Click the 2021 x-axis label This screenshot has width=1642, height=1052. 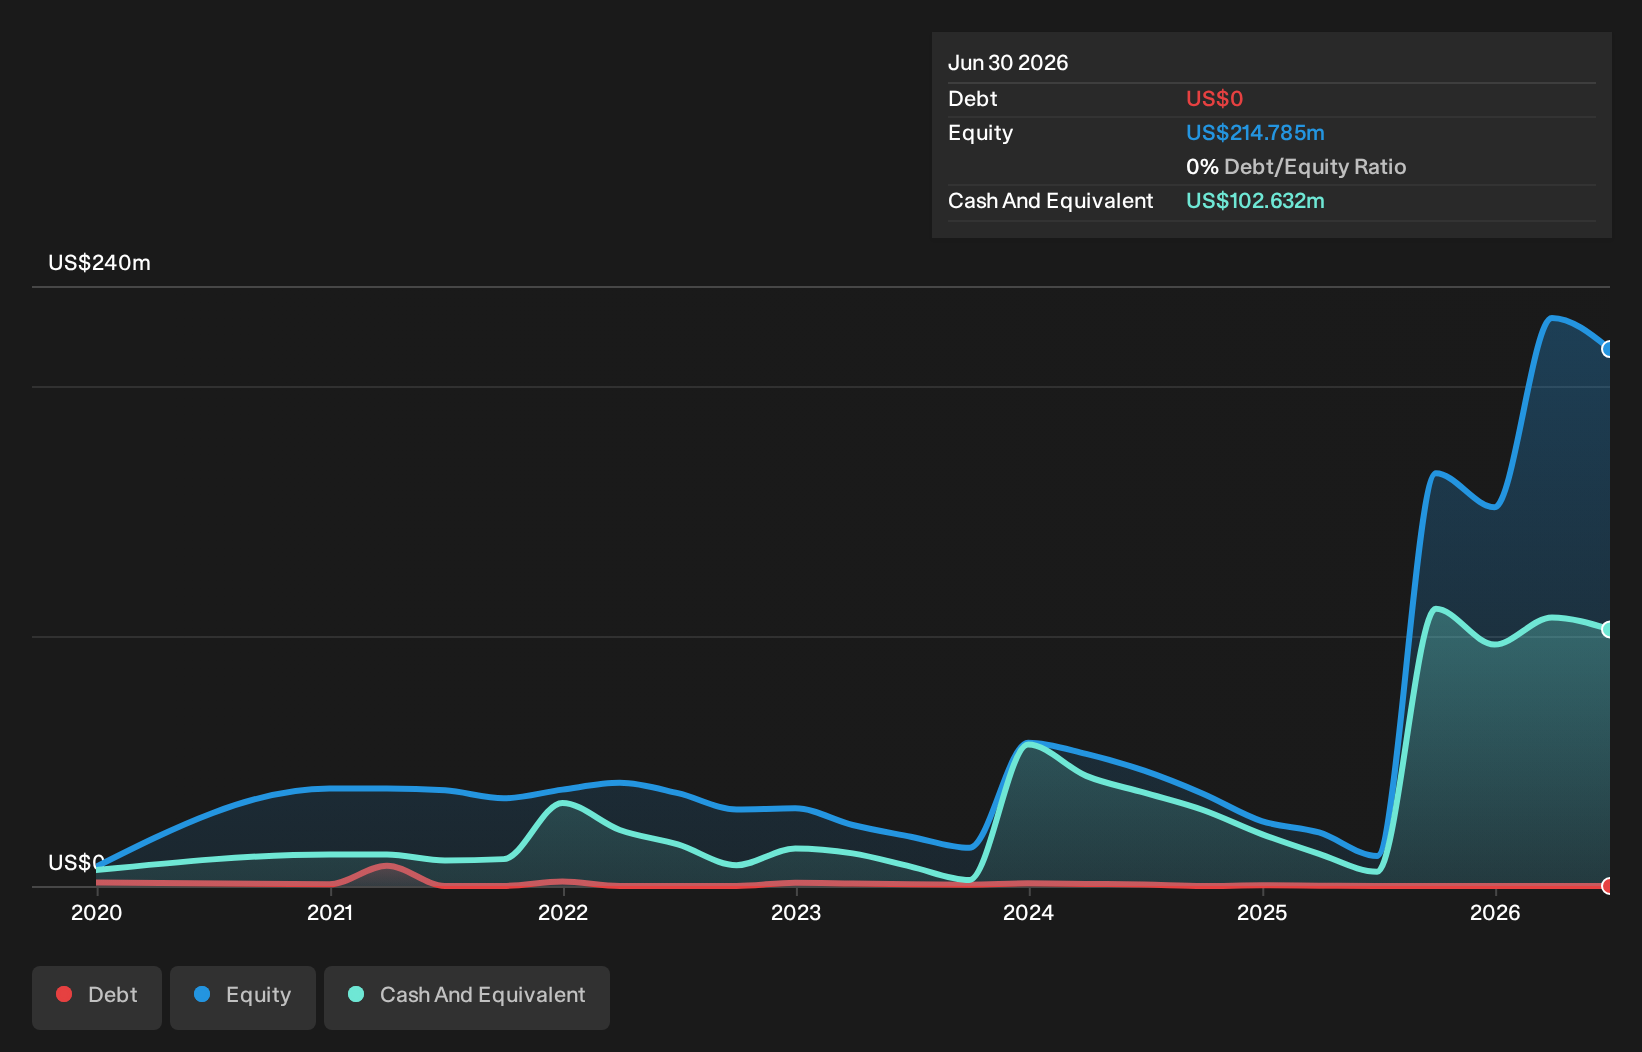(330, 912)
